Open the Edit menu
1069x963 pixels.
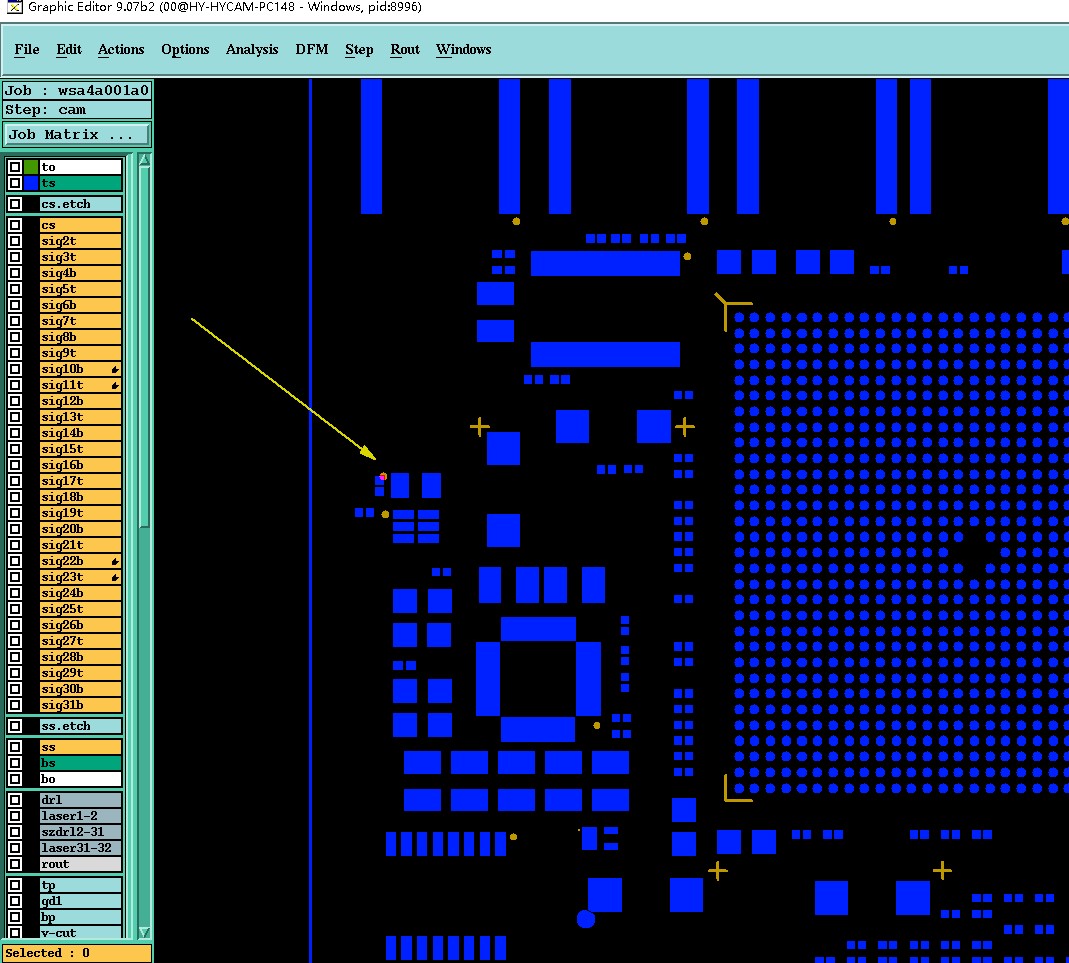pyautogui.click(x=68, y=50)
